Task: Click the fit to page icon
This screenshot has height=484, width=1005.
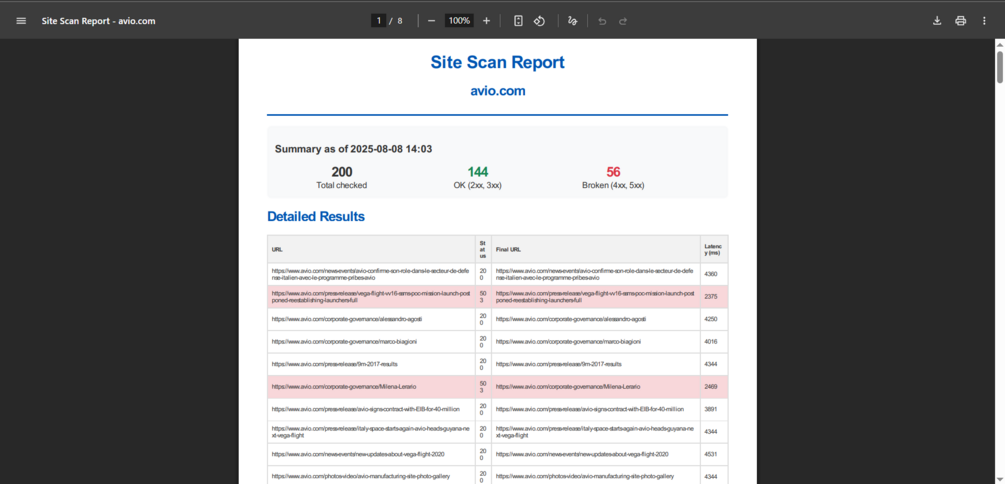Action: pos(519,21)
